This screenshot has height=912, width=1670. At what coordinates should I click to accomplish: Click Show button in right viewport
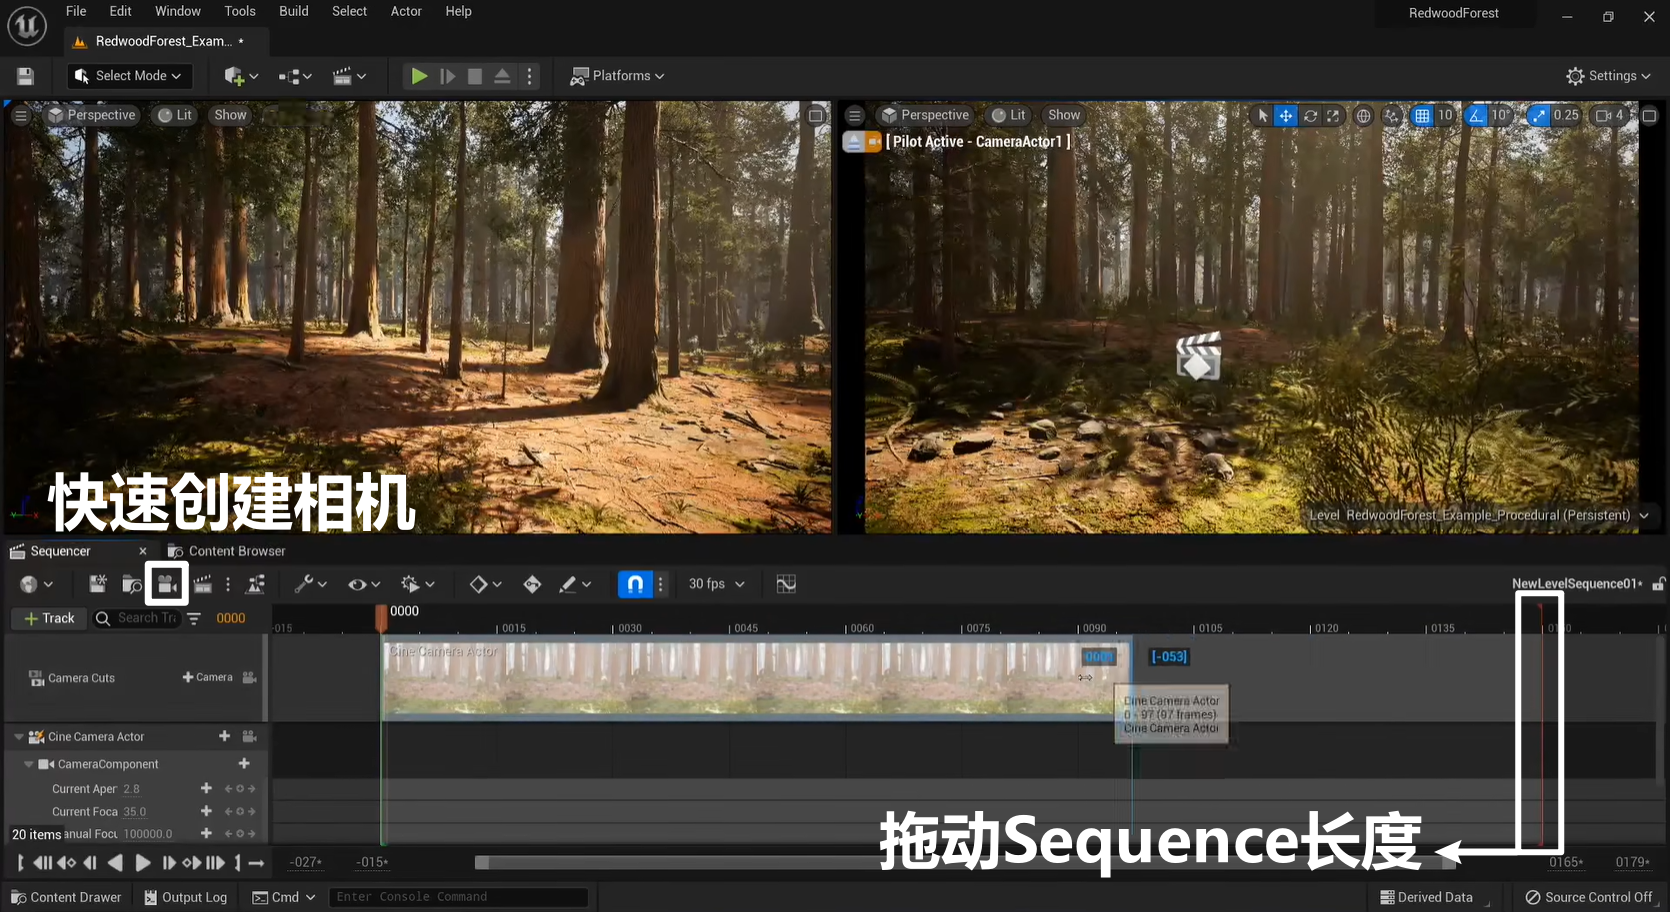pos(1064,115)
